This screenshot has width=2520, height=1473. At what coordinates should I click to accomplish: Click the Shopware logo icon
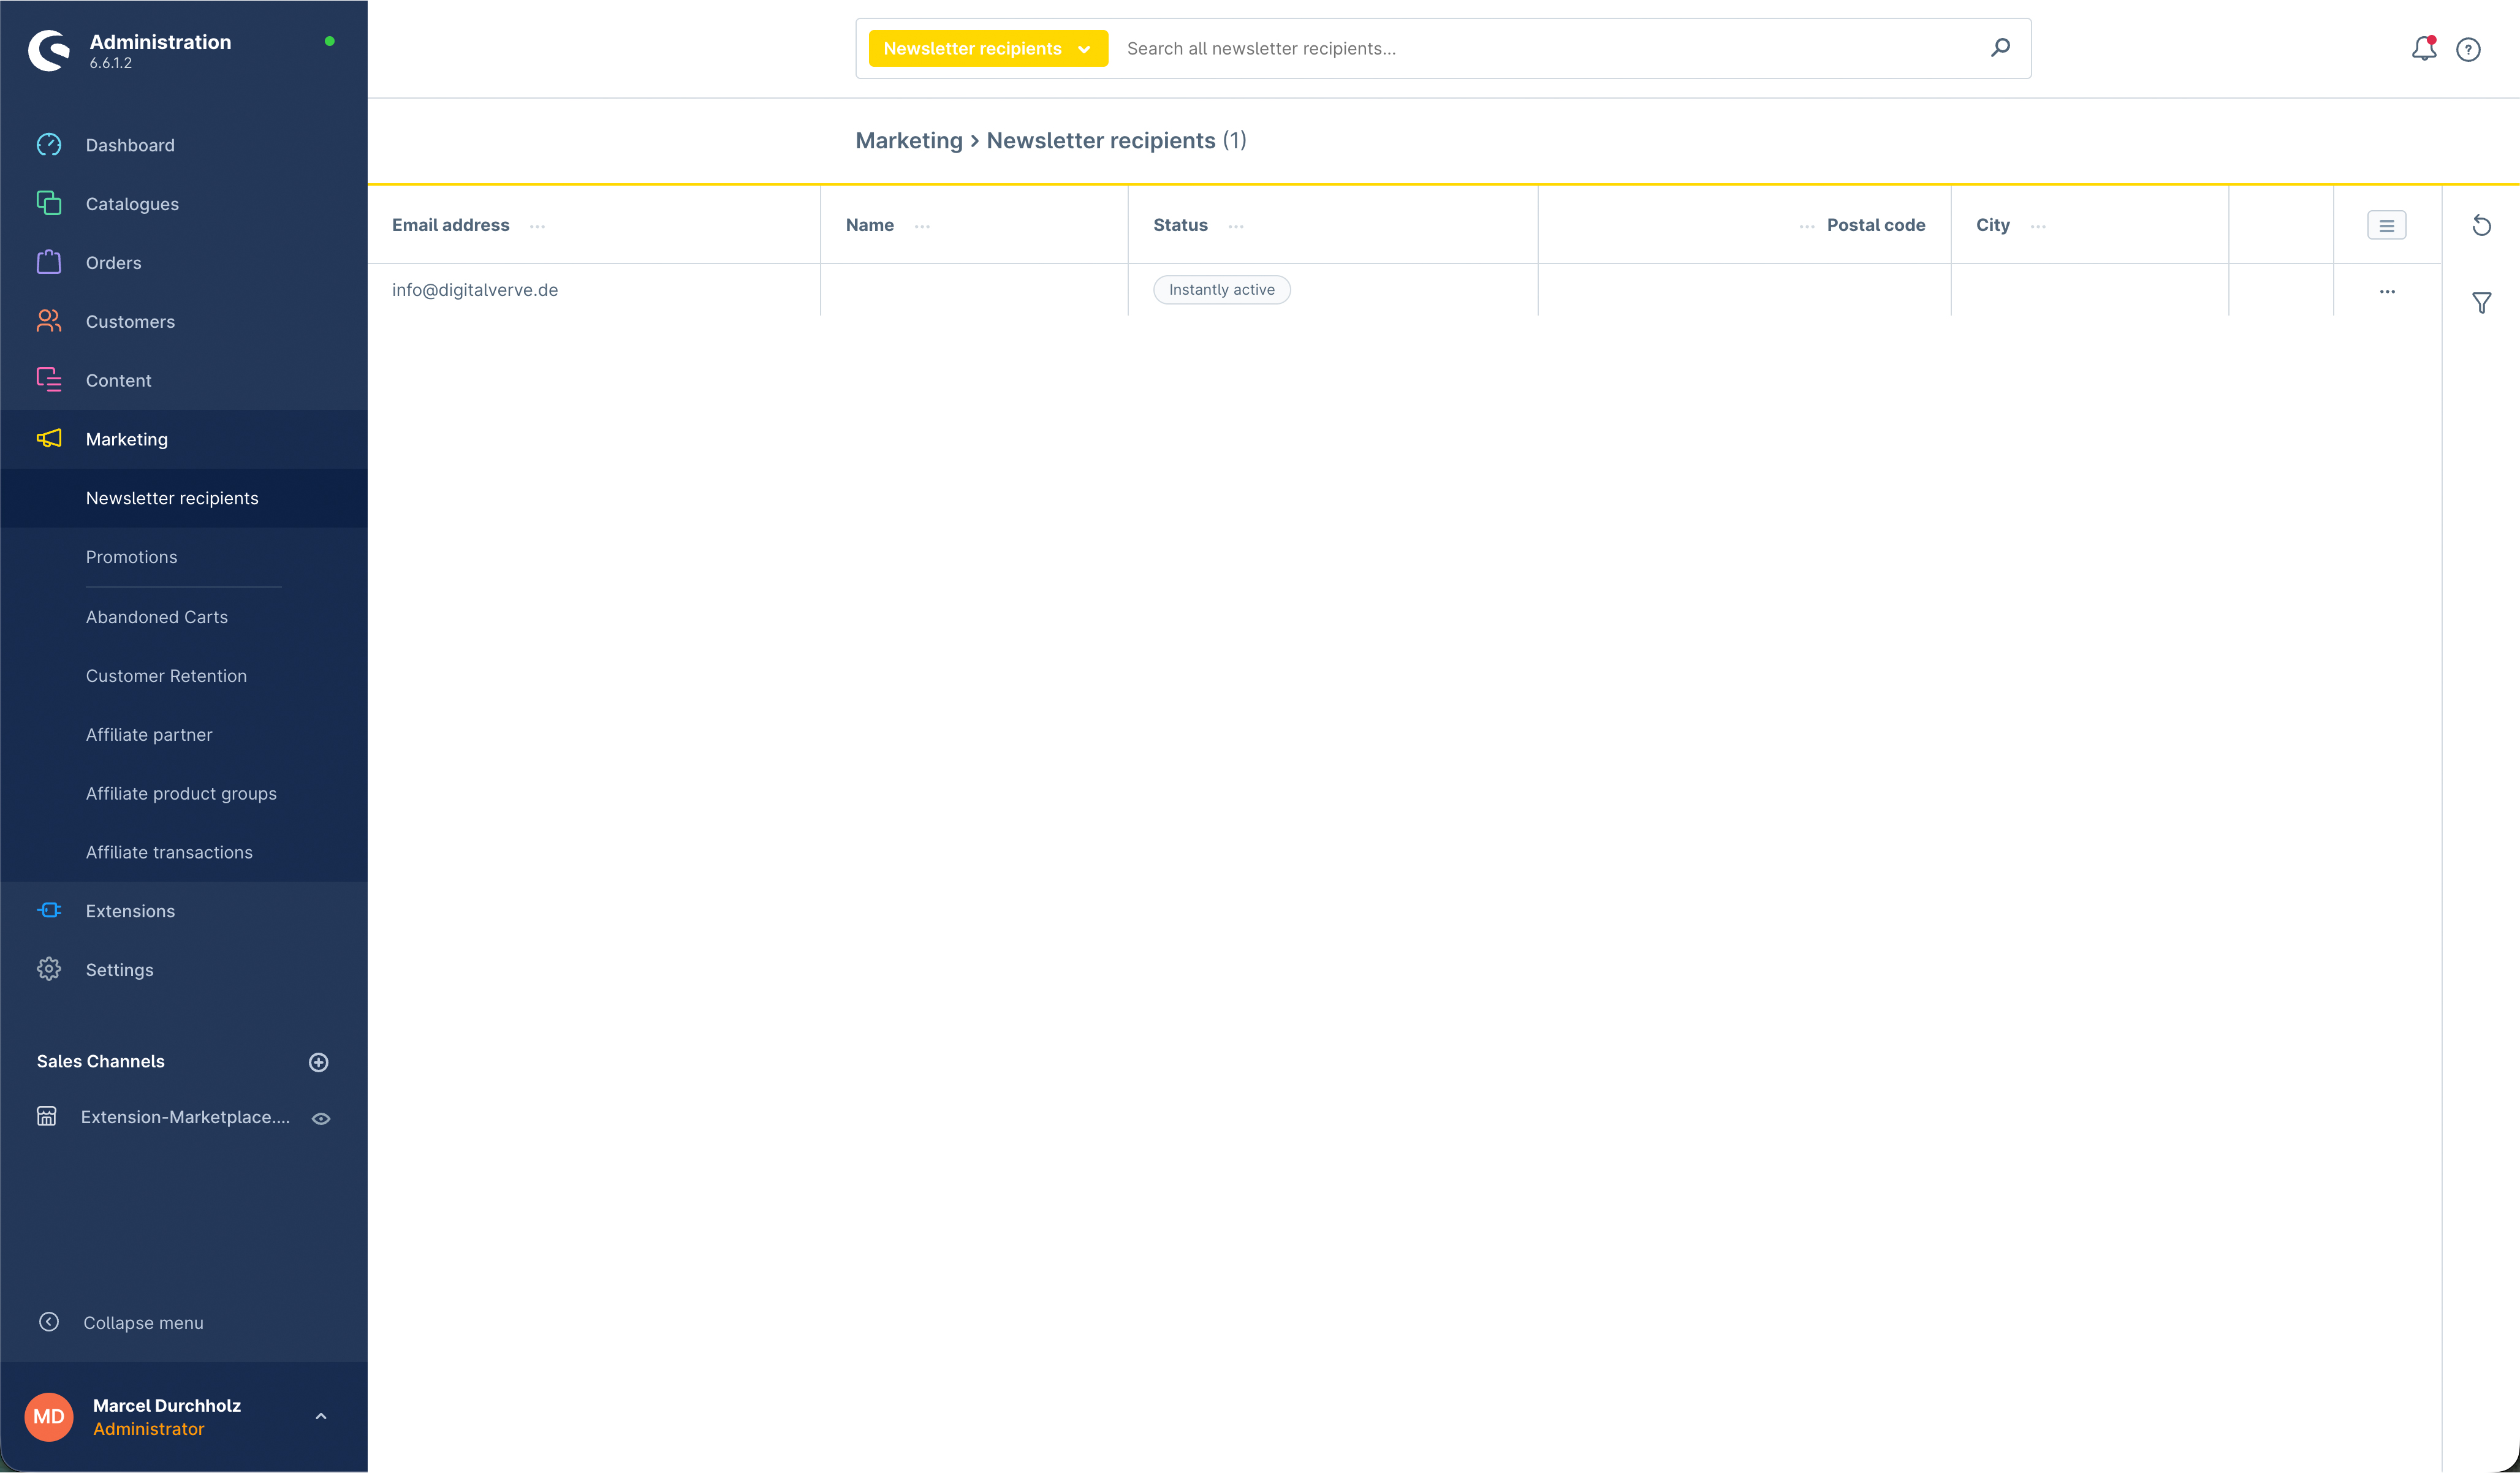point(48,50)
